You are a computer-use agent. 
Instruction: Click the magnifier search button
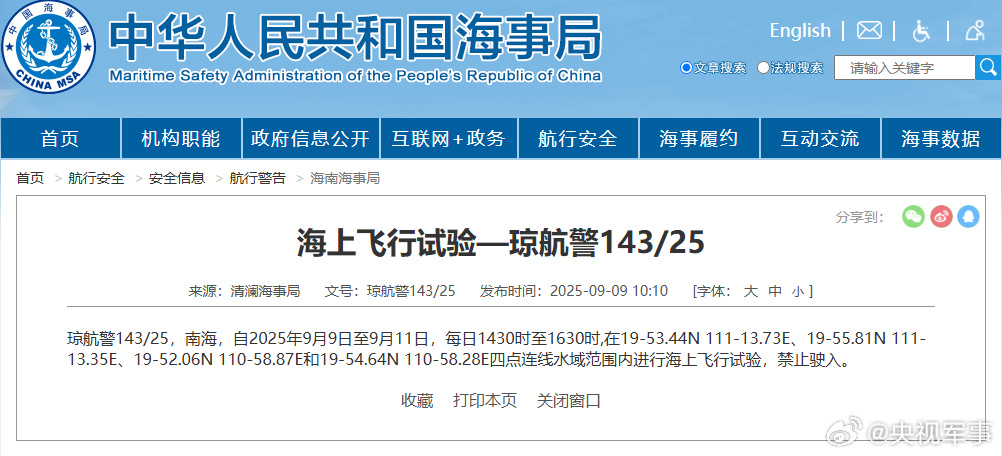click(x=987, y=68)
